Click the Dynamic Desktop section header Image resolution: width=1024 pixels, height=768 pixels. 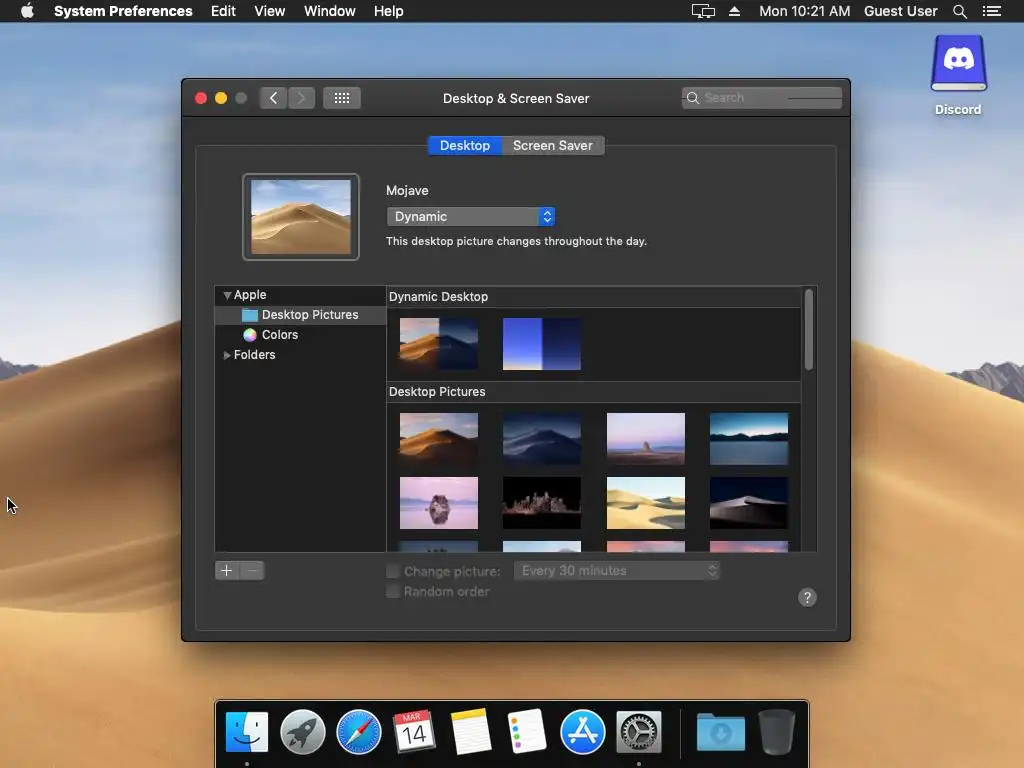pos(438,296)
